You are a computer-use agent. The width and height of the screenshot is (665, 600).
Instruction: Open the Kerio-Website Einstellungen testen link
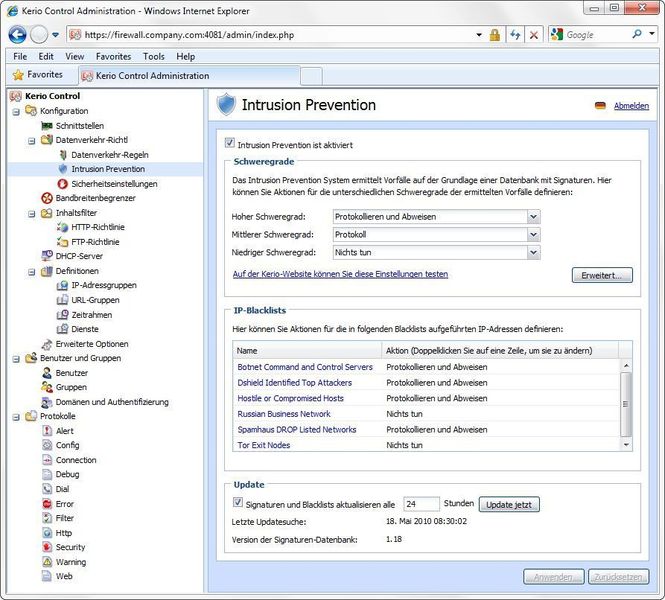point(340,274)
